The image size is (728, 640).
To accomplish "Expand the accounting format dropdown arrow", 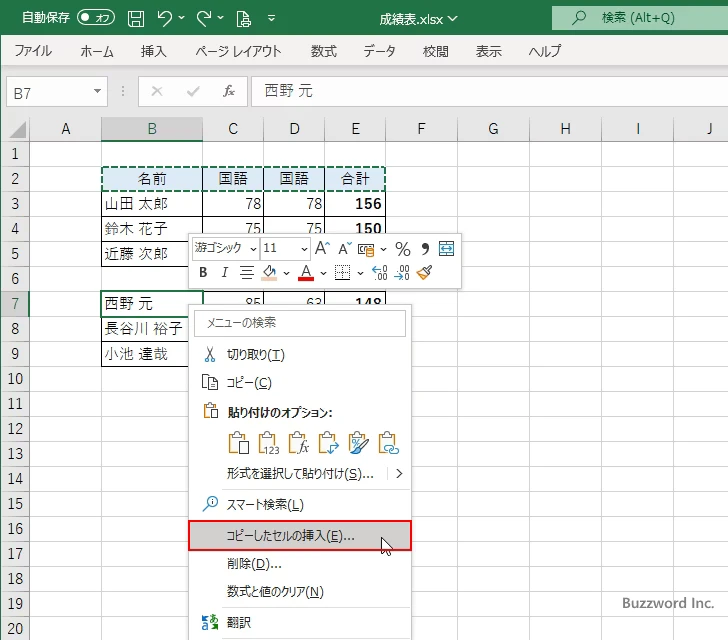I will point(384,249).
